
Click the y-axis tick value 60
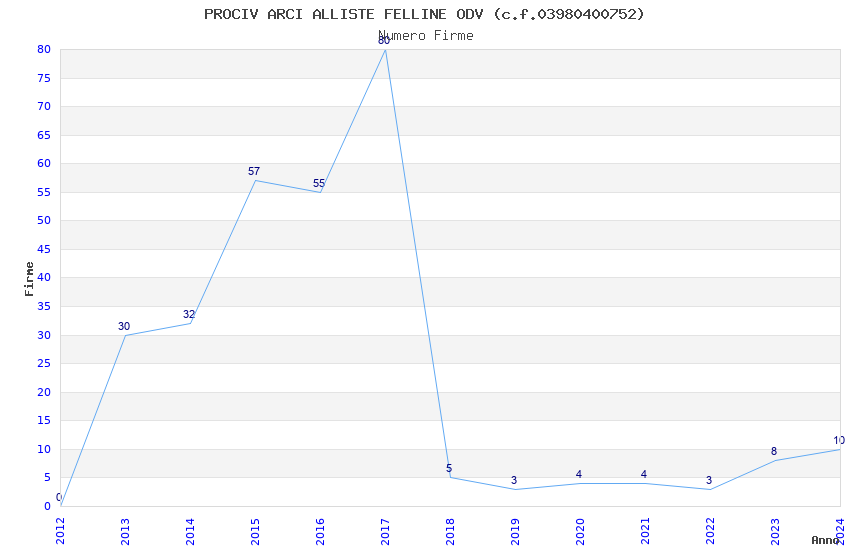point(44,163)
